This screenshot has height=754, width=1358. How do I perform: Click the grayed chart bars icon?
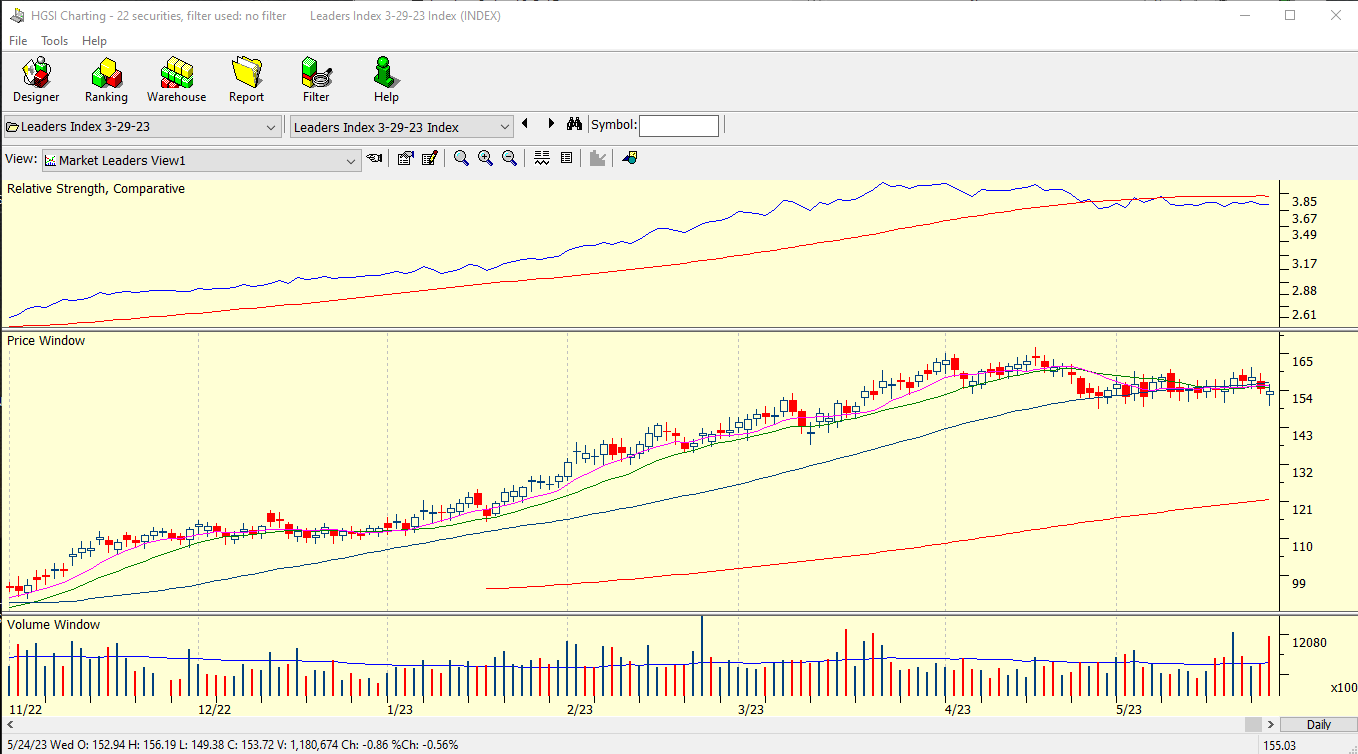598,158
